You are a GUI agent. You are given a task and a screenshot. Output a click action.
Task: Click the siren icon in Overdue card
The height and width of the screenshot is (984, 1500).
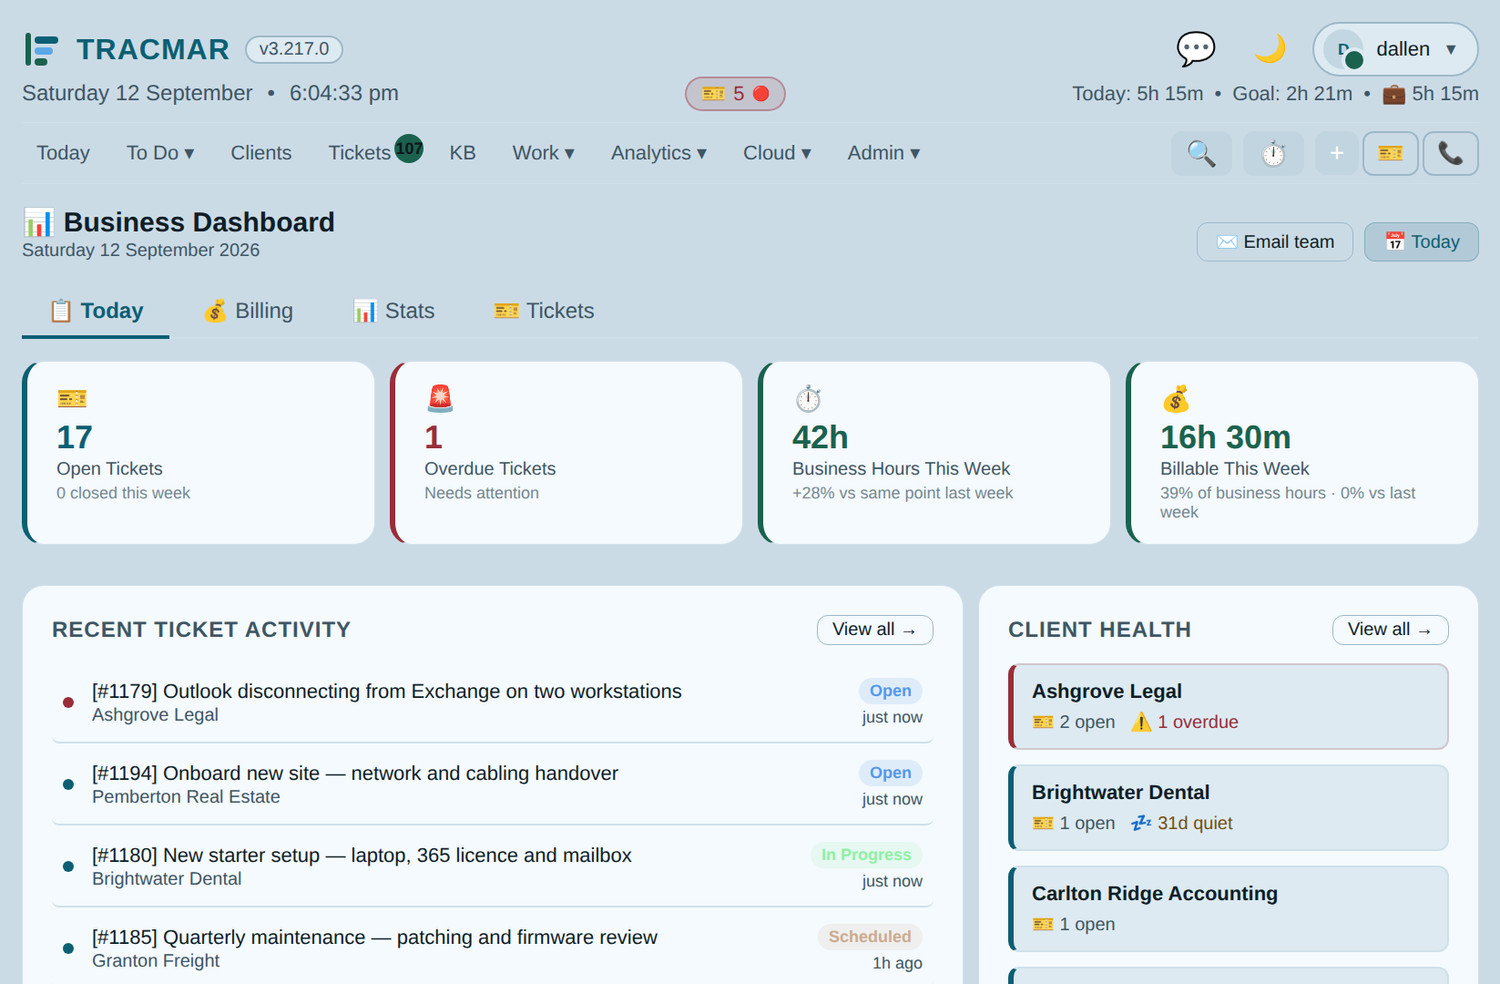point(440,399)
